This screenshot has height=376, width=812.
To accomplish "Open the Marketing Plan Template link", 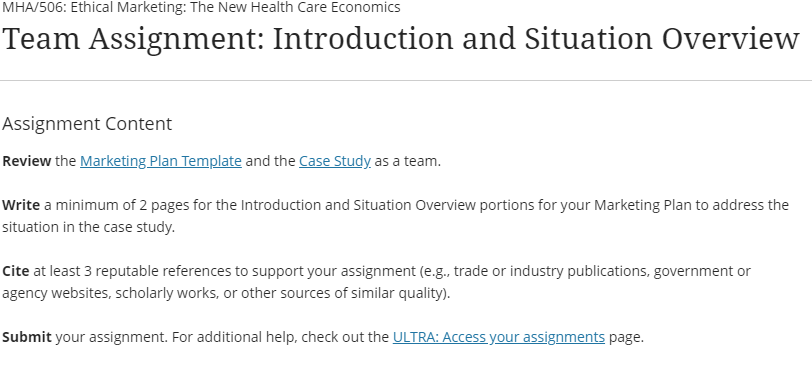I will (x=161, y=161).
